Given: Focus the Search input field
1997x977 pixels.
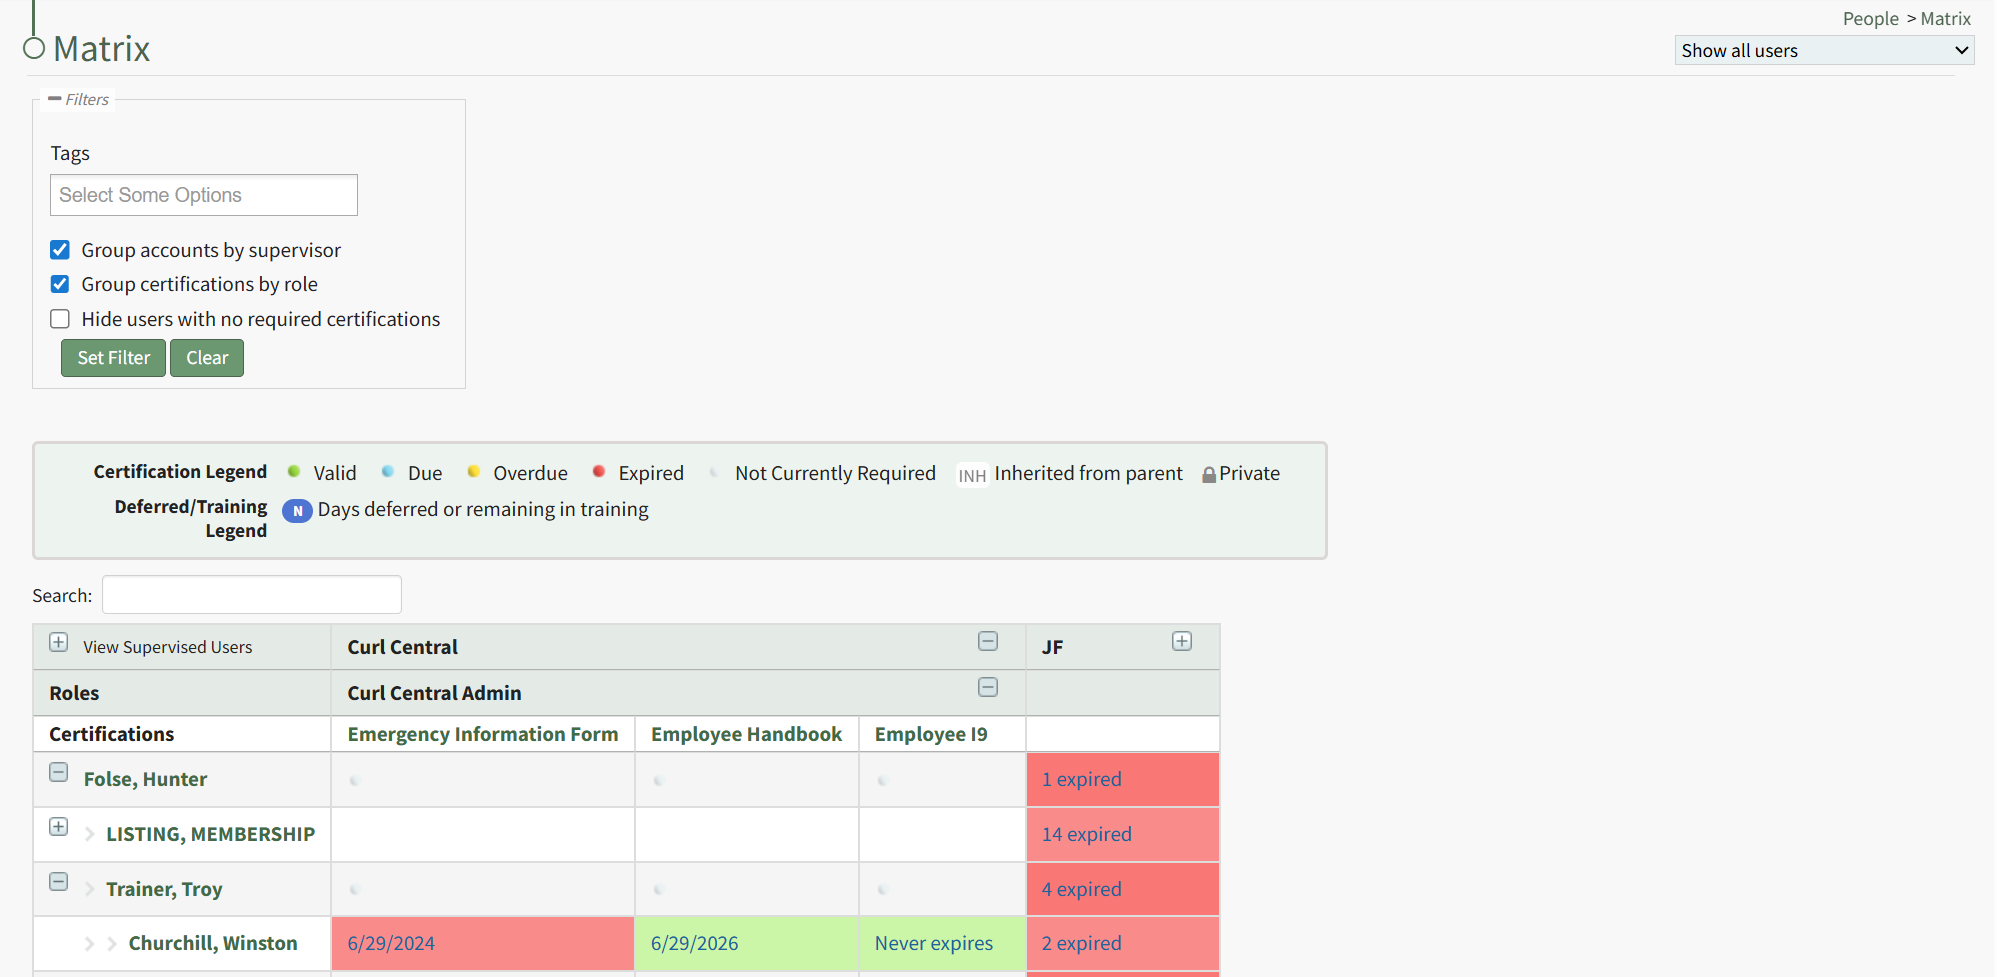Looking at the screenshot, I should point(252,595).
